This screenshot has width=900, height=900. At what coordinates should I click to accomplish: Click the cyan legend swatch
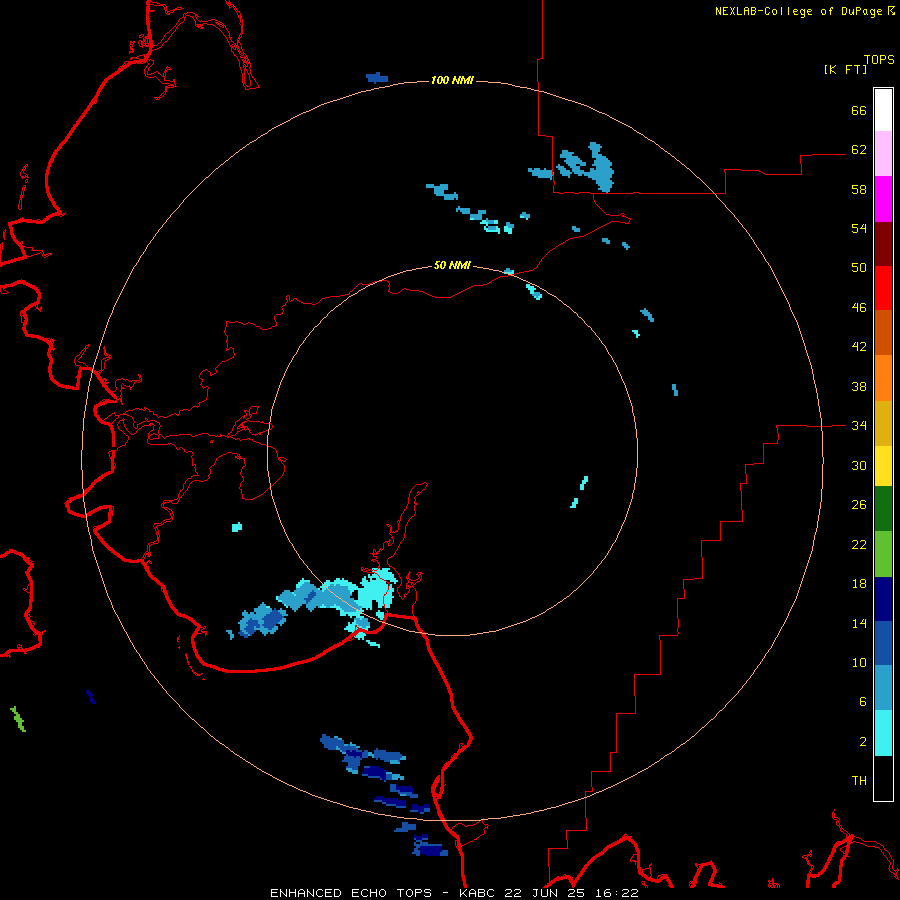pos(883,733)
